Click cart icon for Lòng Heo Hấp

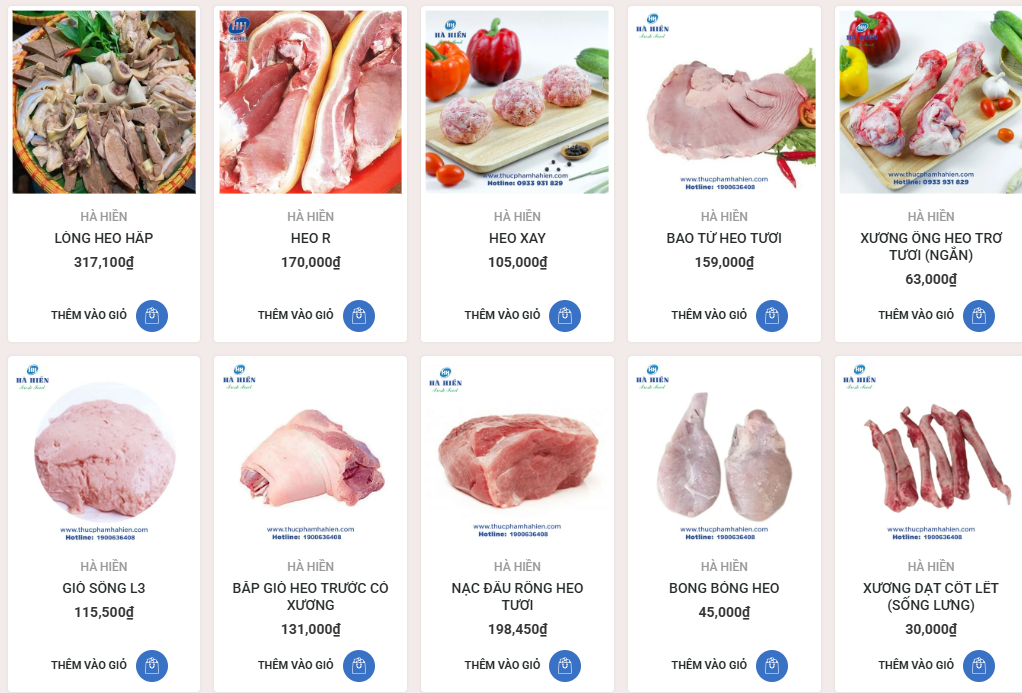pyautogui.click(x=152, y=316)
